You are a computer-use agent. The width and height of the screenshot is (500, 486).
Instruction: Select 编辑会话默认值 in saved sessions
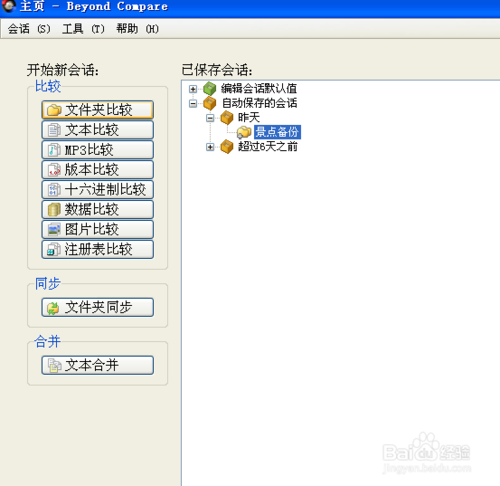(259, 89)
